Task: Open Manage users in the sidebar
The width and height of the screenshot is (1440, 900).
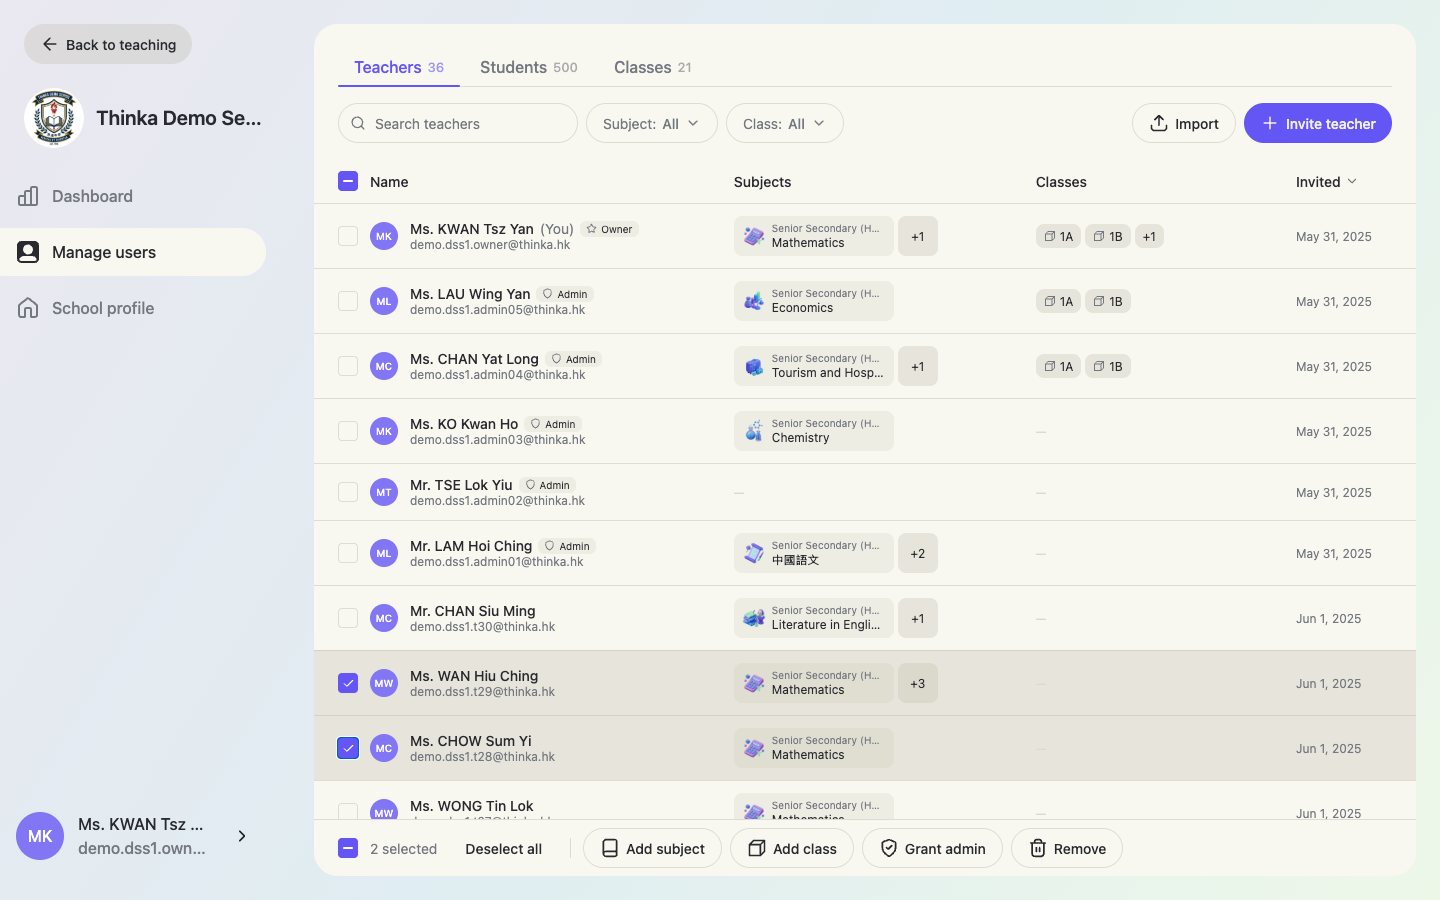Action: 133,252
